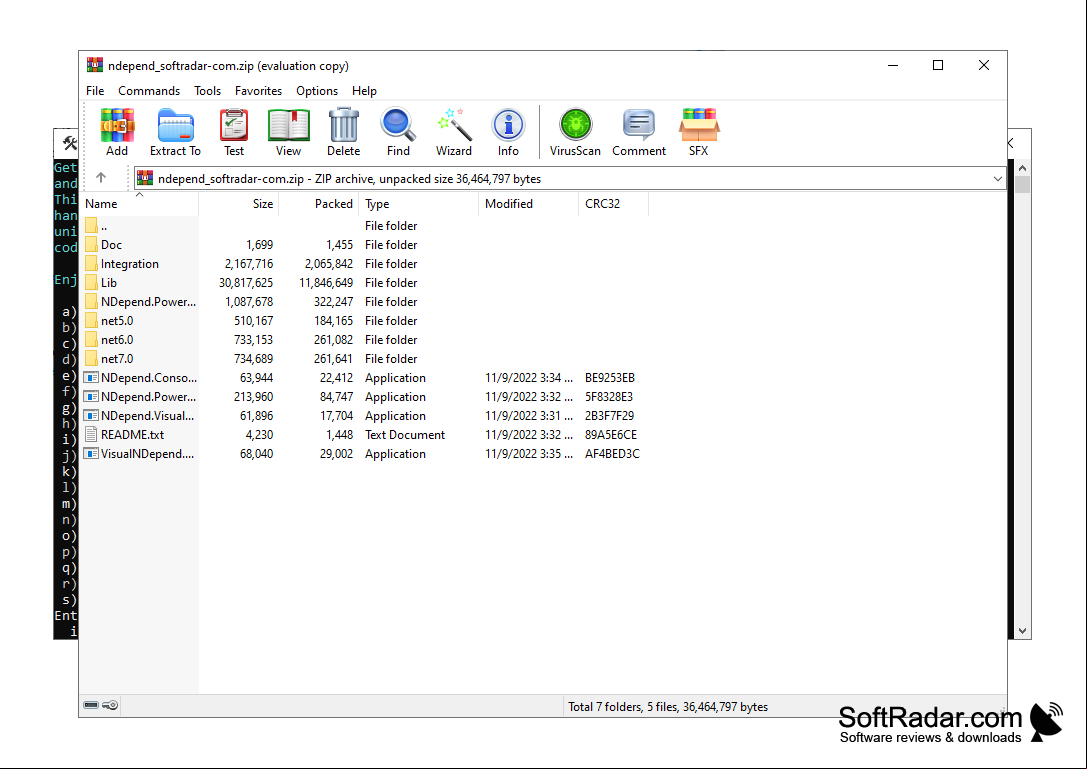Image resolution: width=1087 pixels, height=769 pixels.
Task: Click the net5.0 packed size 184,165
Action: (x=333, y=320)
